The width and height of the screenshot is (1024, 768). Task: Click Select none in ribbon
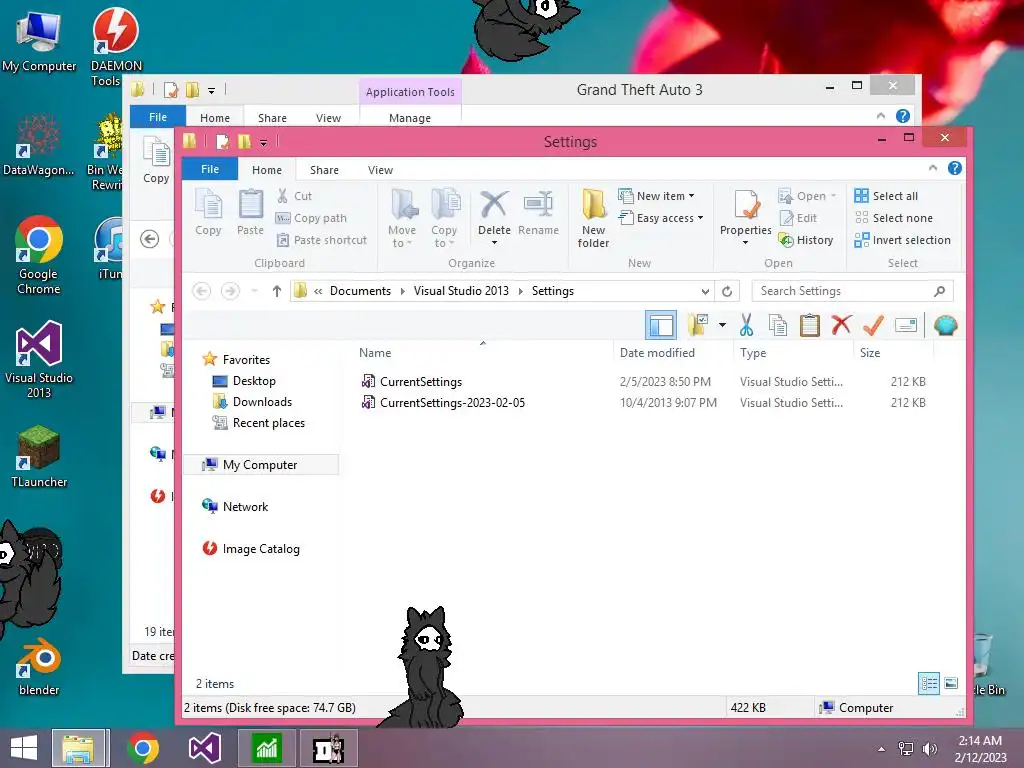pyautogui.click(x=893, y=218)
